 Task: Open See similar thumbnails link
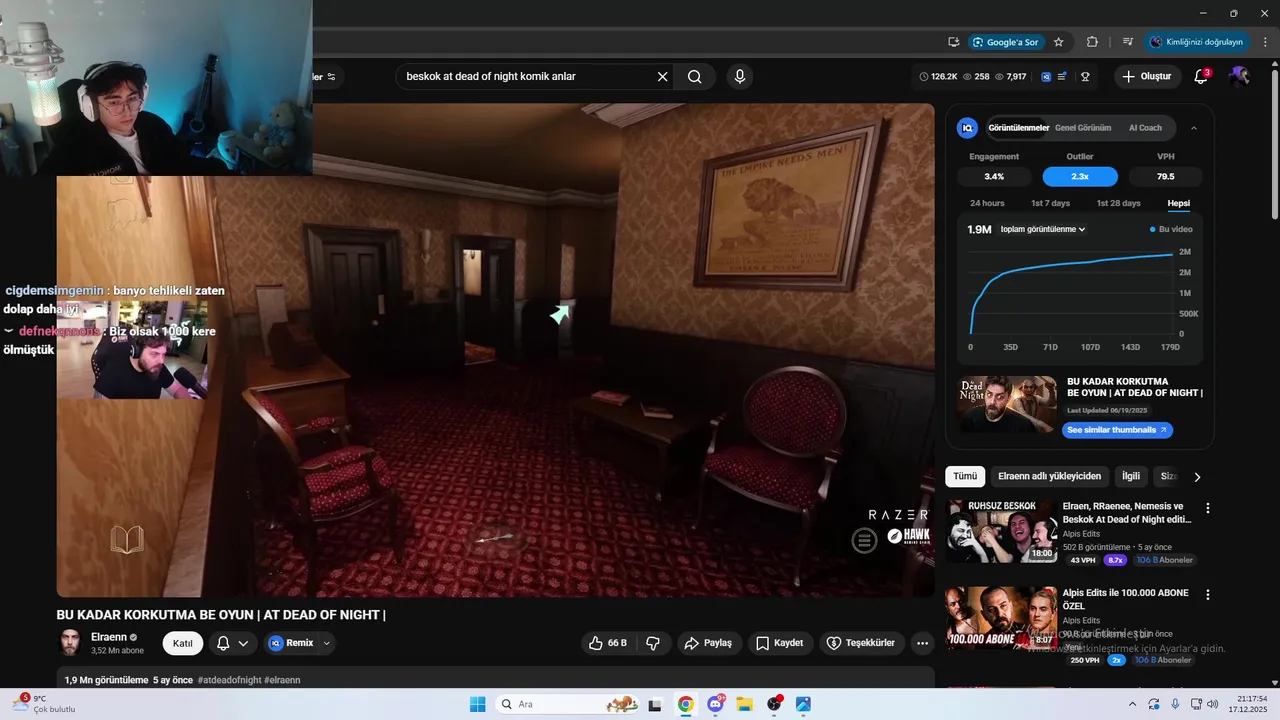coord(1117,430)
